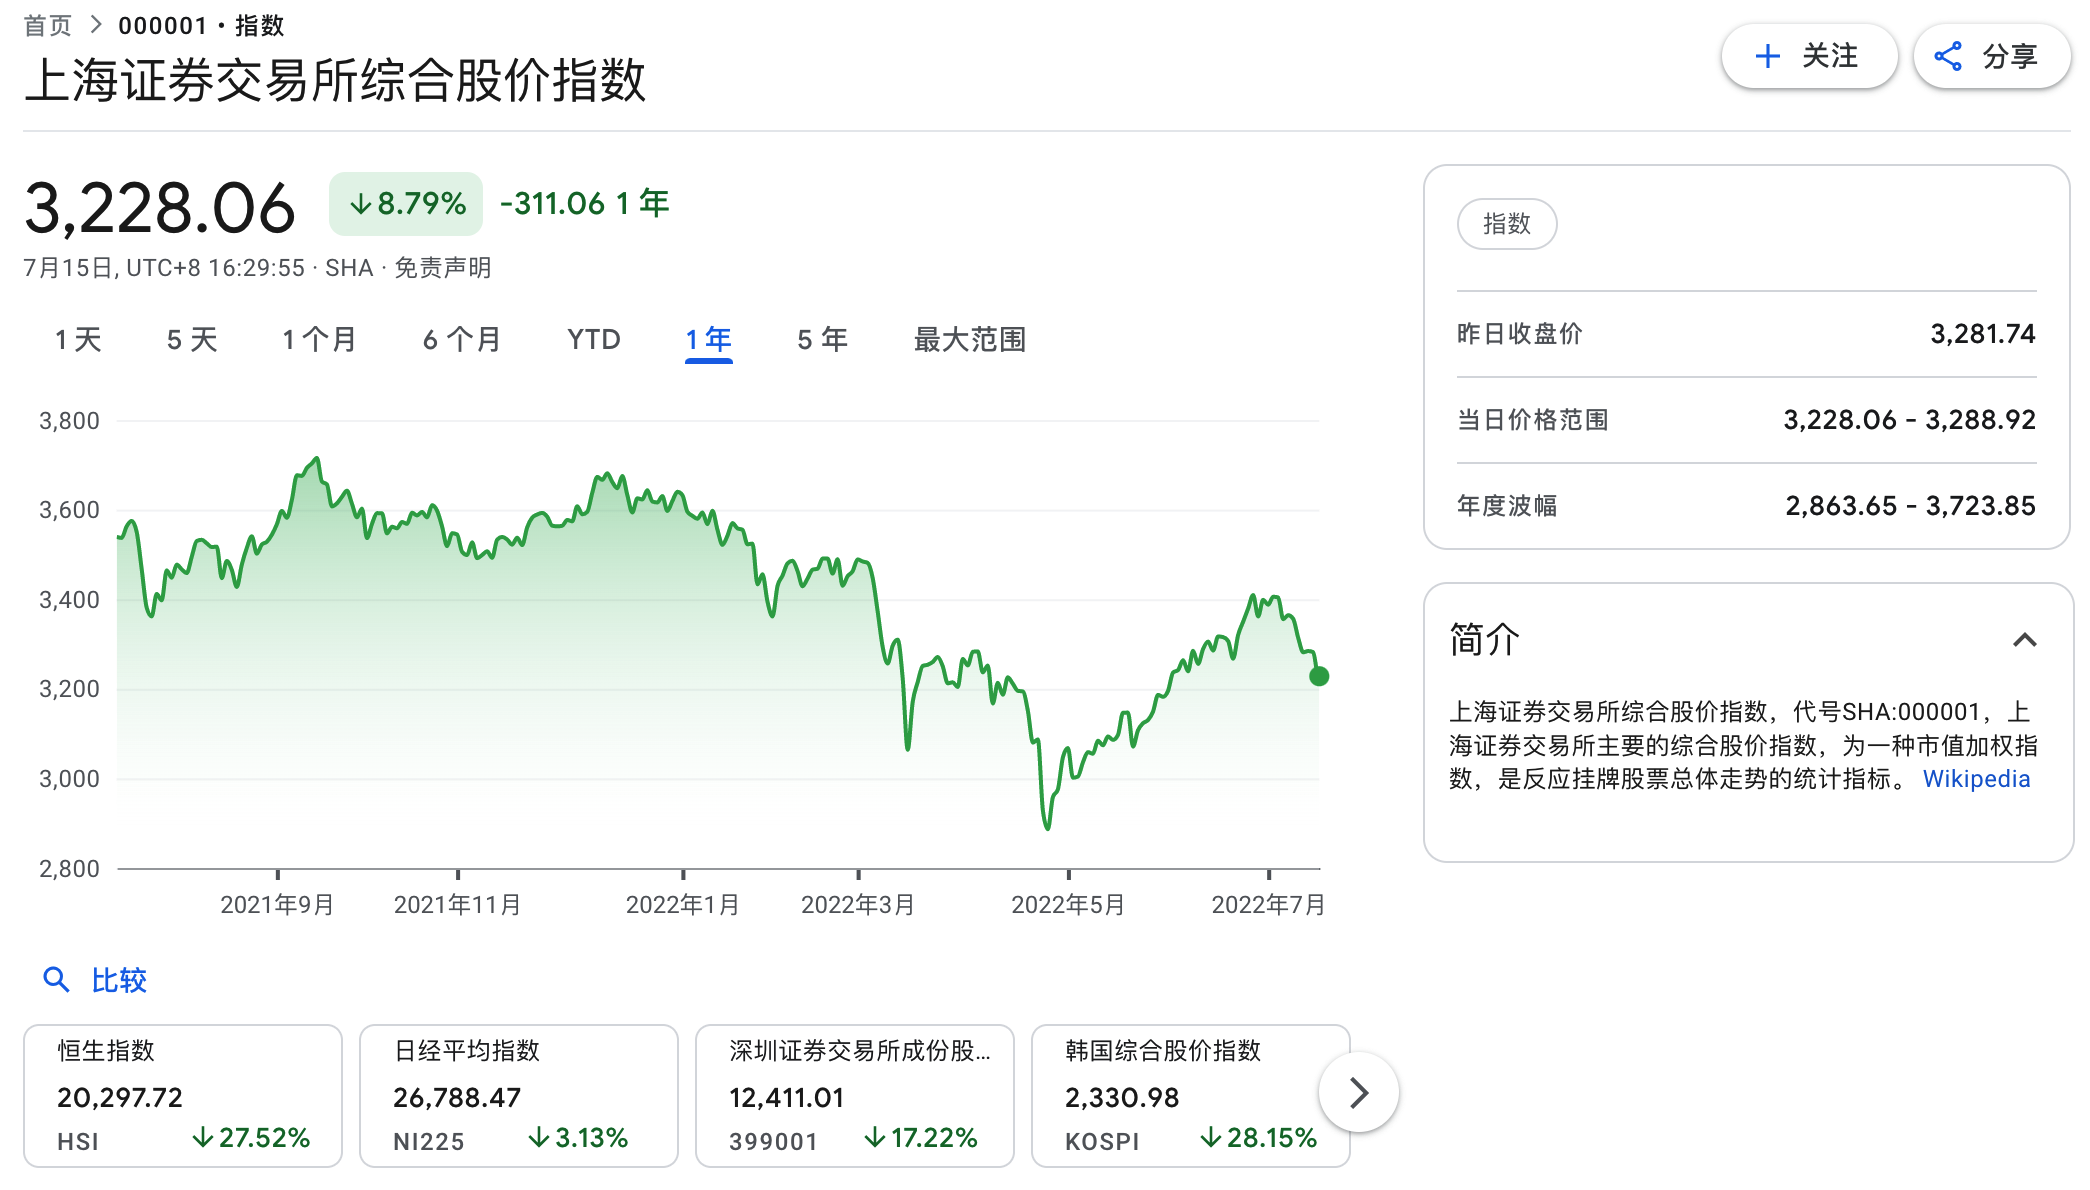The height and width of the screenshot is (1190, 2090).
Task: Click the breadcrumb chevron after 首页
Action: (96, 25)
